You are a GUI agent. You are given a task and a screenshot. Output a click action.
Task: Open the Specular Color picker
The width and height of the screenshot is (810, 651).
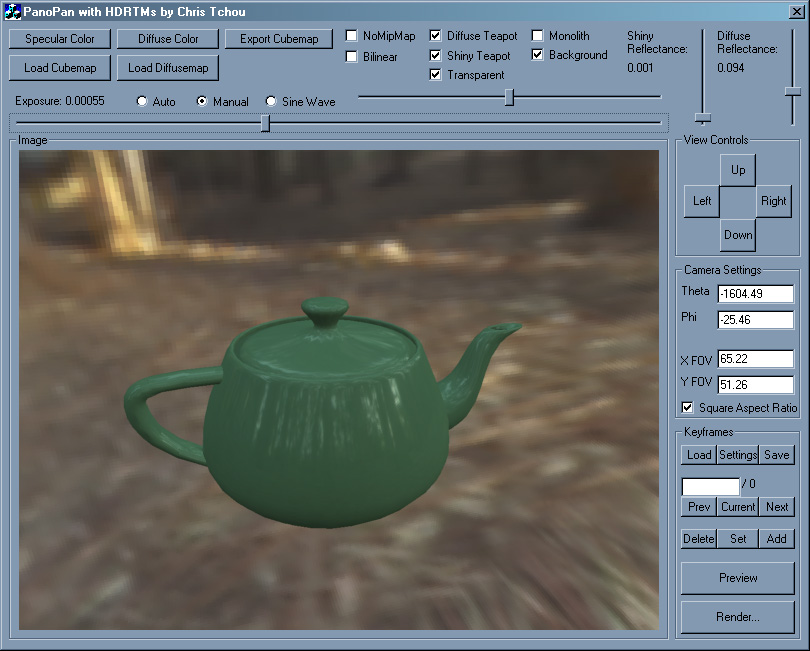point(60,39)
